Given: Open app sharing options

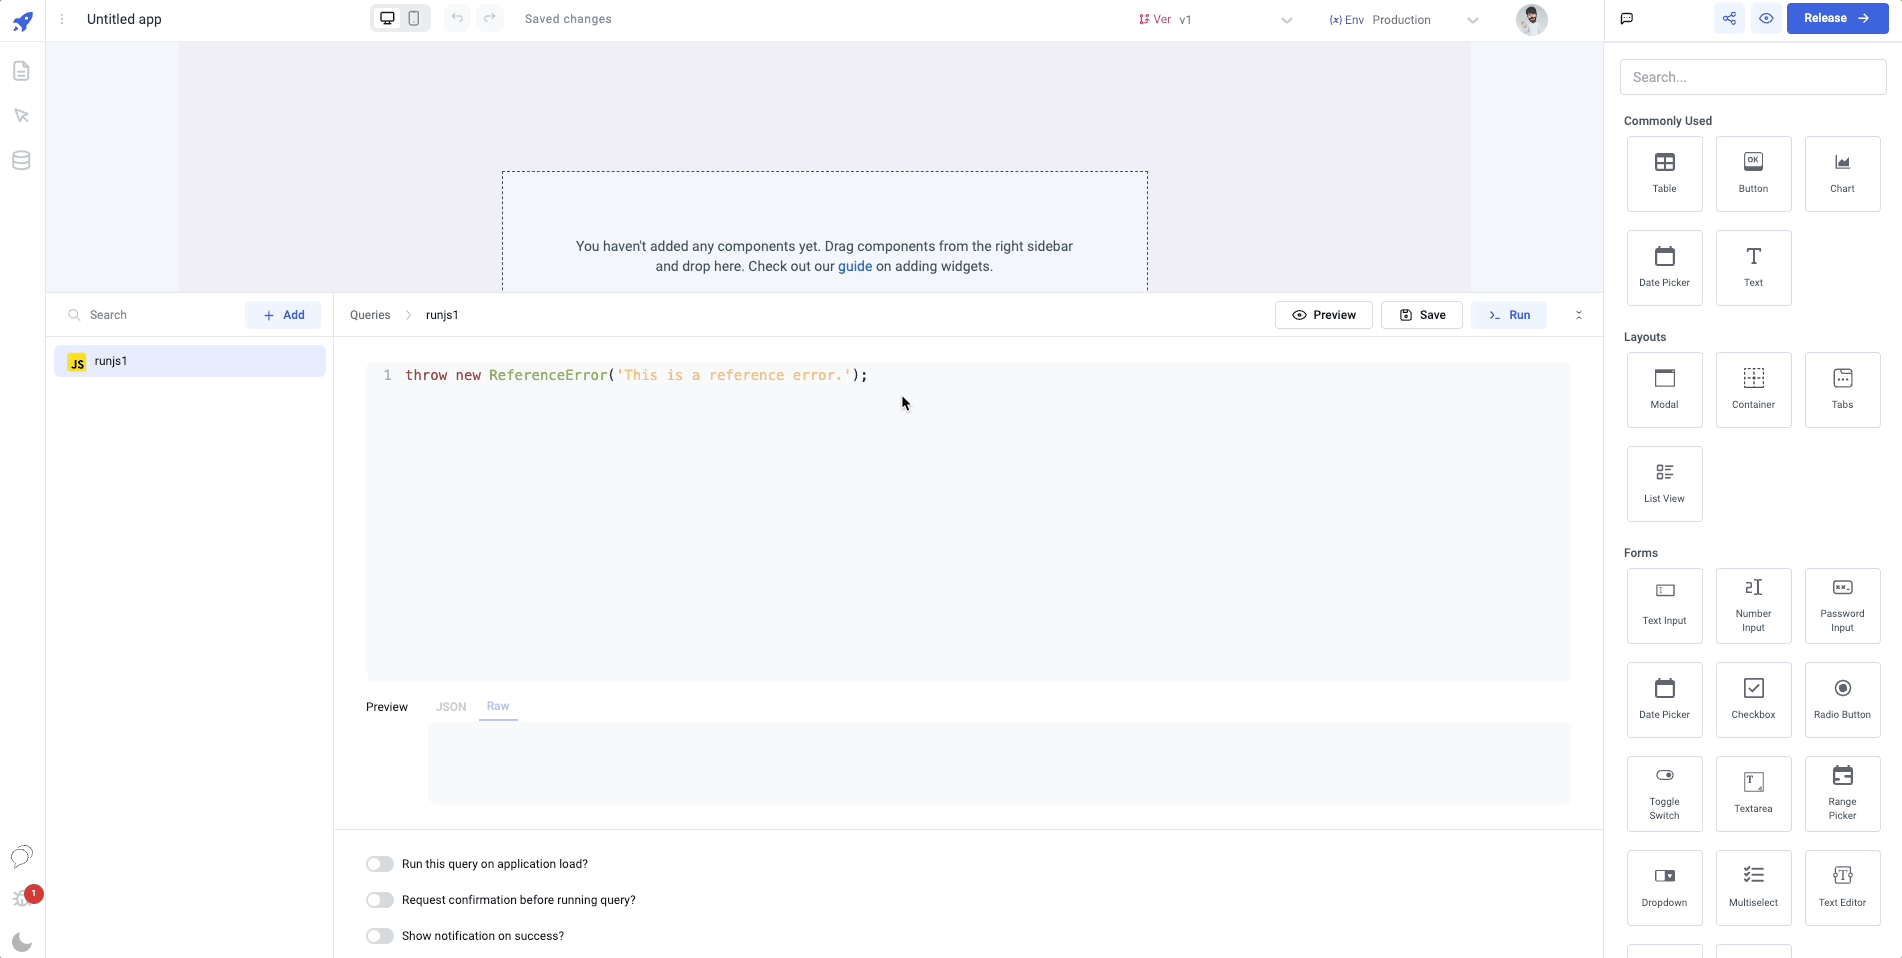Looking at the screenshot, I should 1729,18.
